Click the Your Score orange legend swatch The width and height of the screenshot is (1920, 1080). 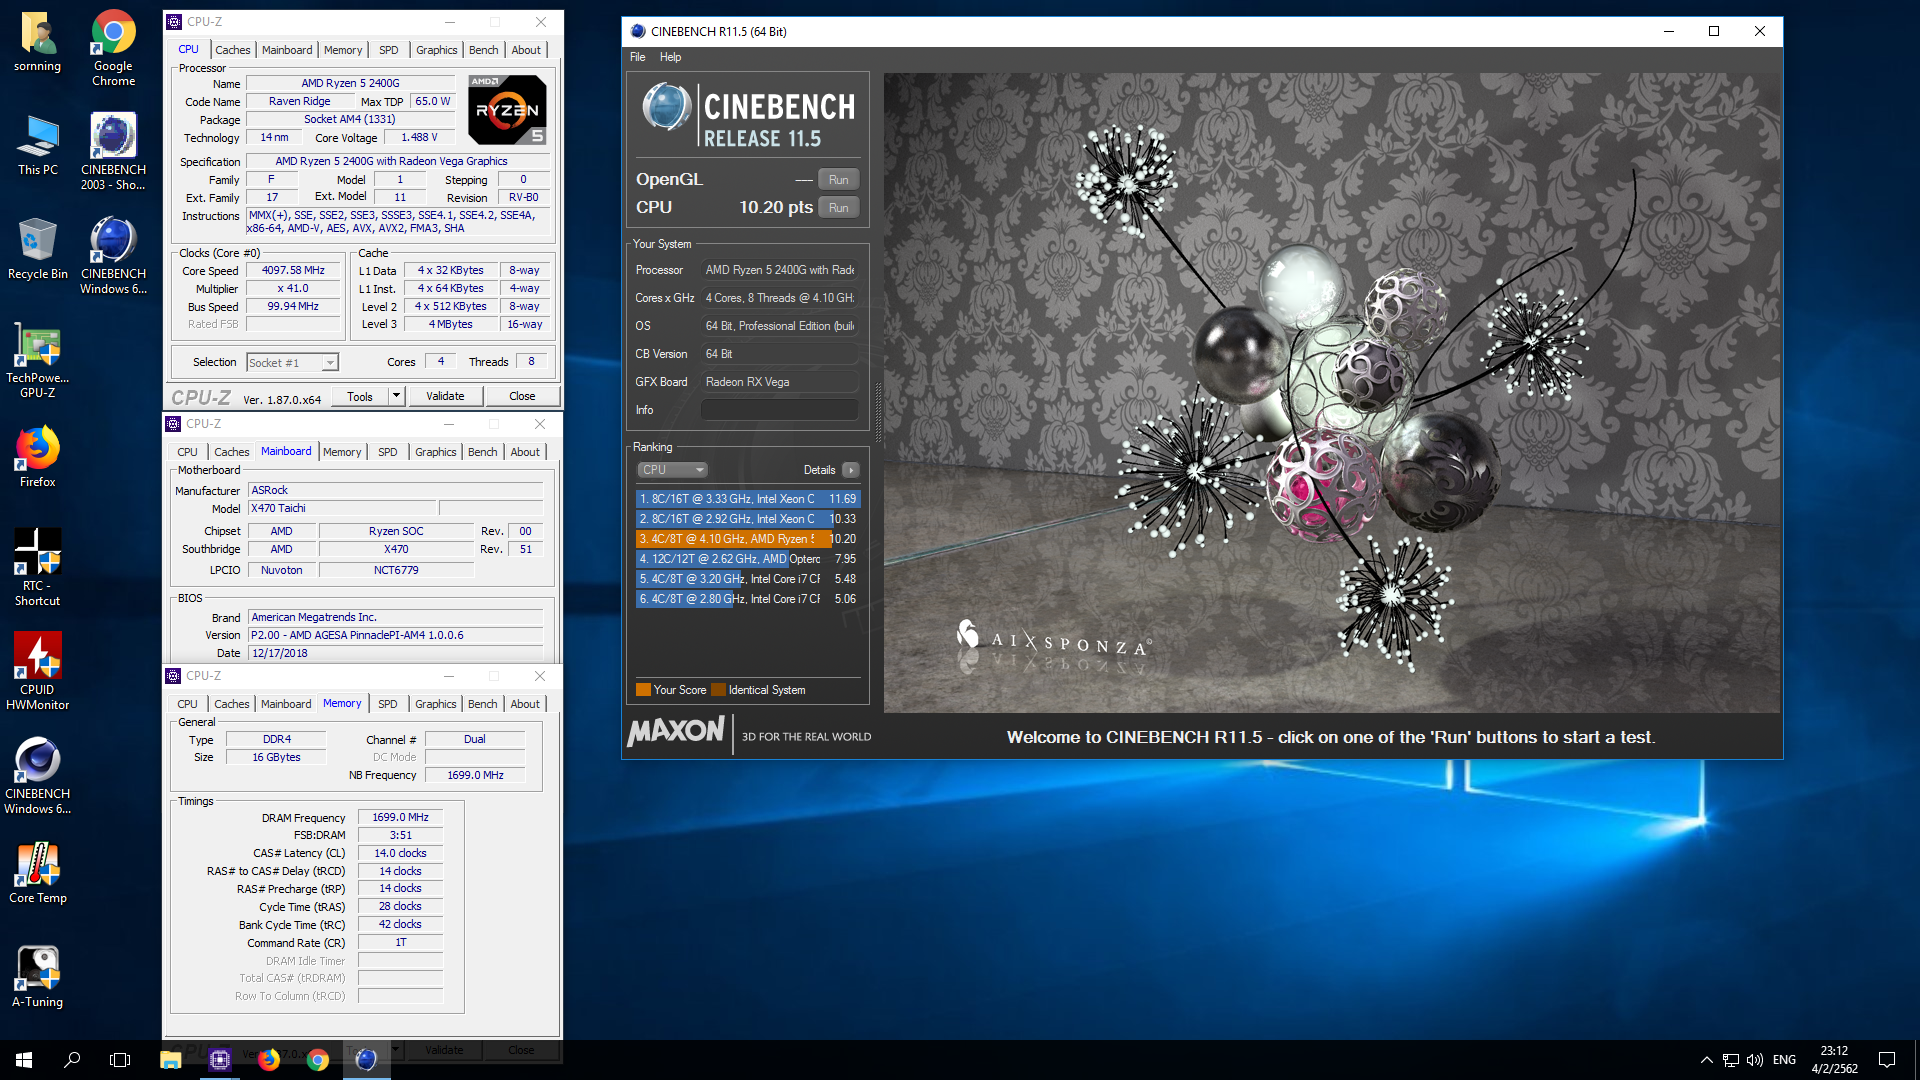click(643, 690)
